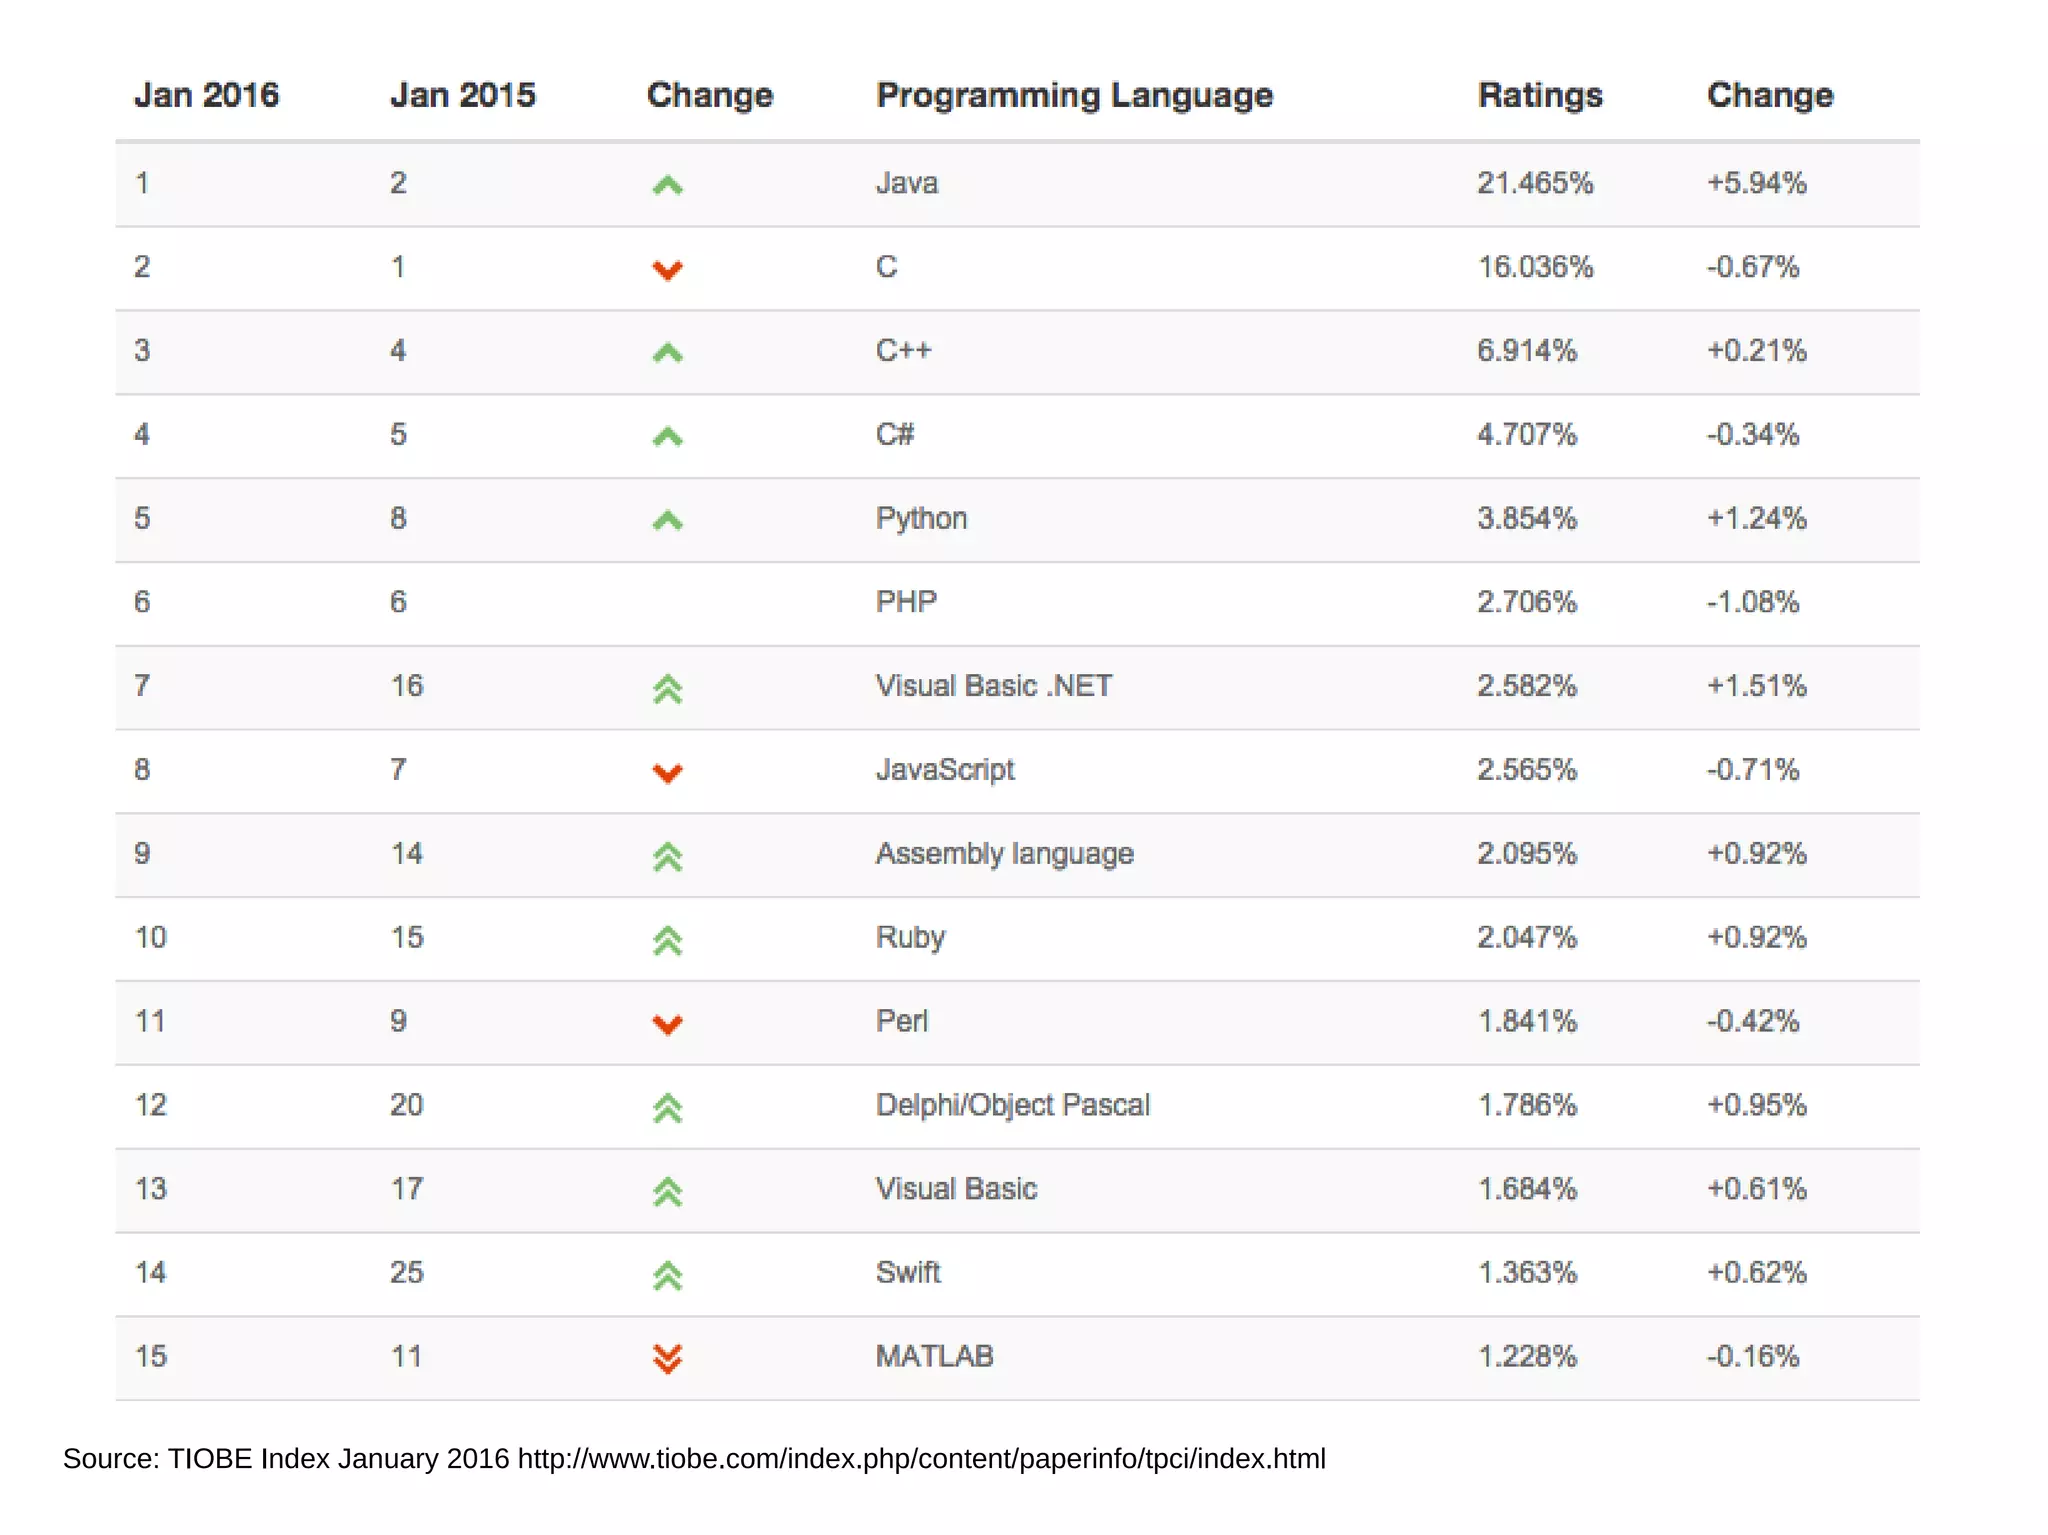Select the JavaScript language name

pos(945,769)
